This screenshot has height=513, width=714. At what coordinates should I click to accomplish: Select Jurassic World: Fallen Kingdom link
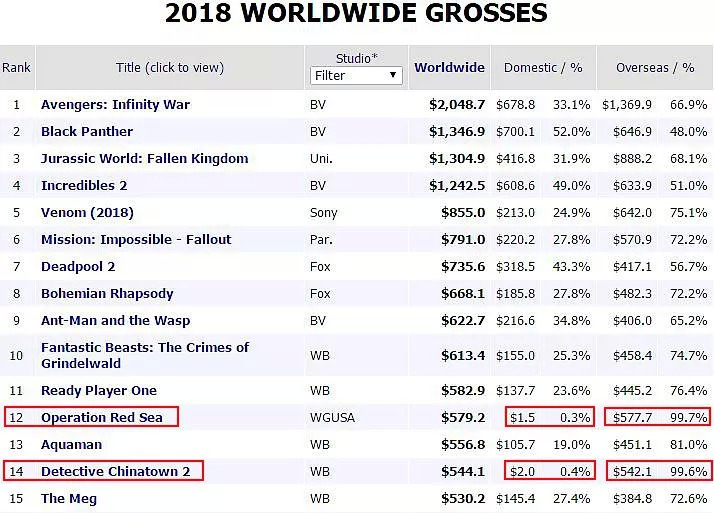point(144,158)
